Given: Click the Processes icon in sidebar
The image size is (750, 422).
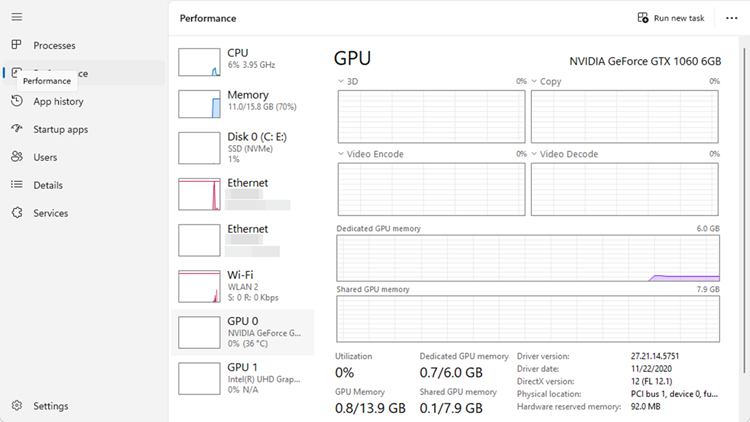Looking at the screenshot, I should (x=17, y=45).
